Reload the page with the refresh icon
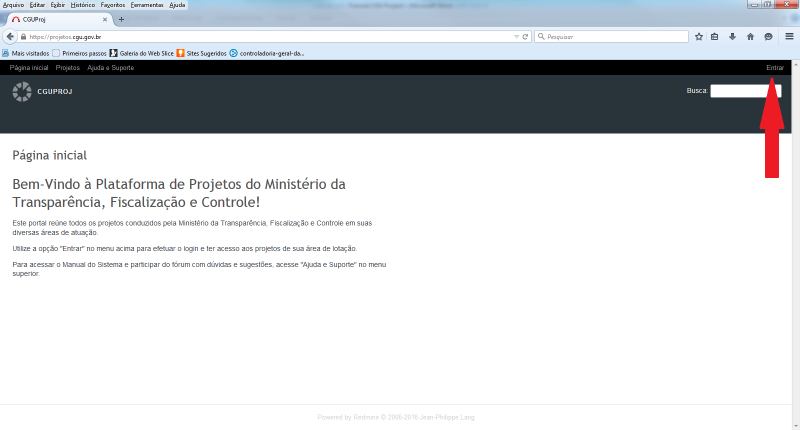 525,36
